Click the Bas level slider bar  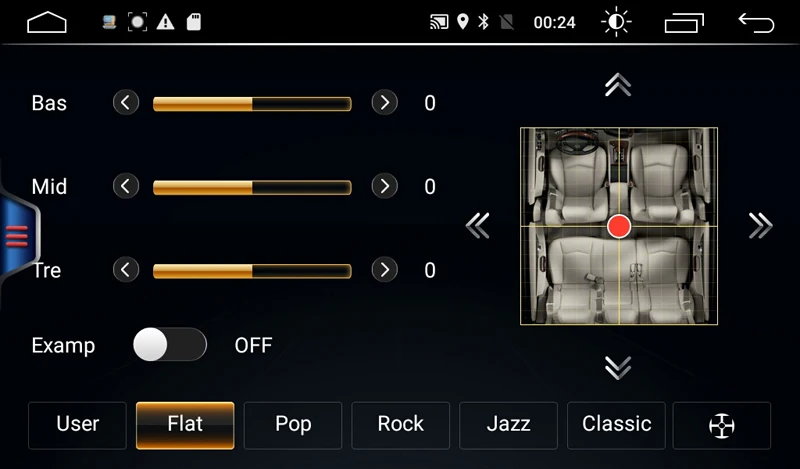point(252,104)
